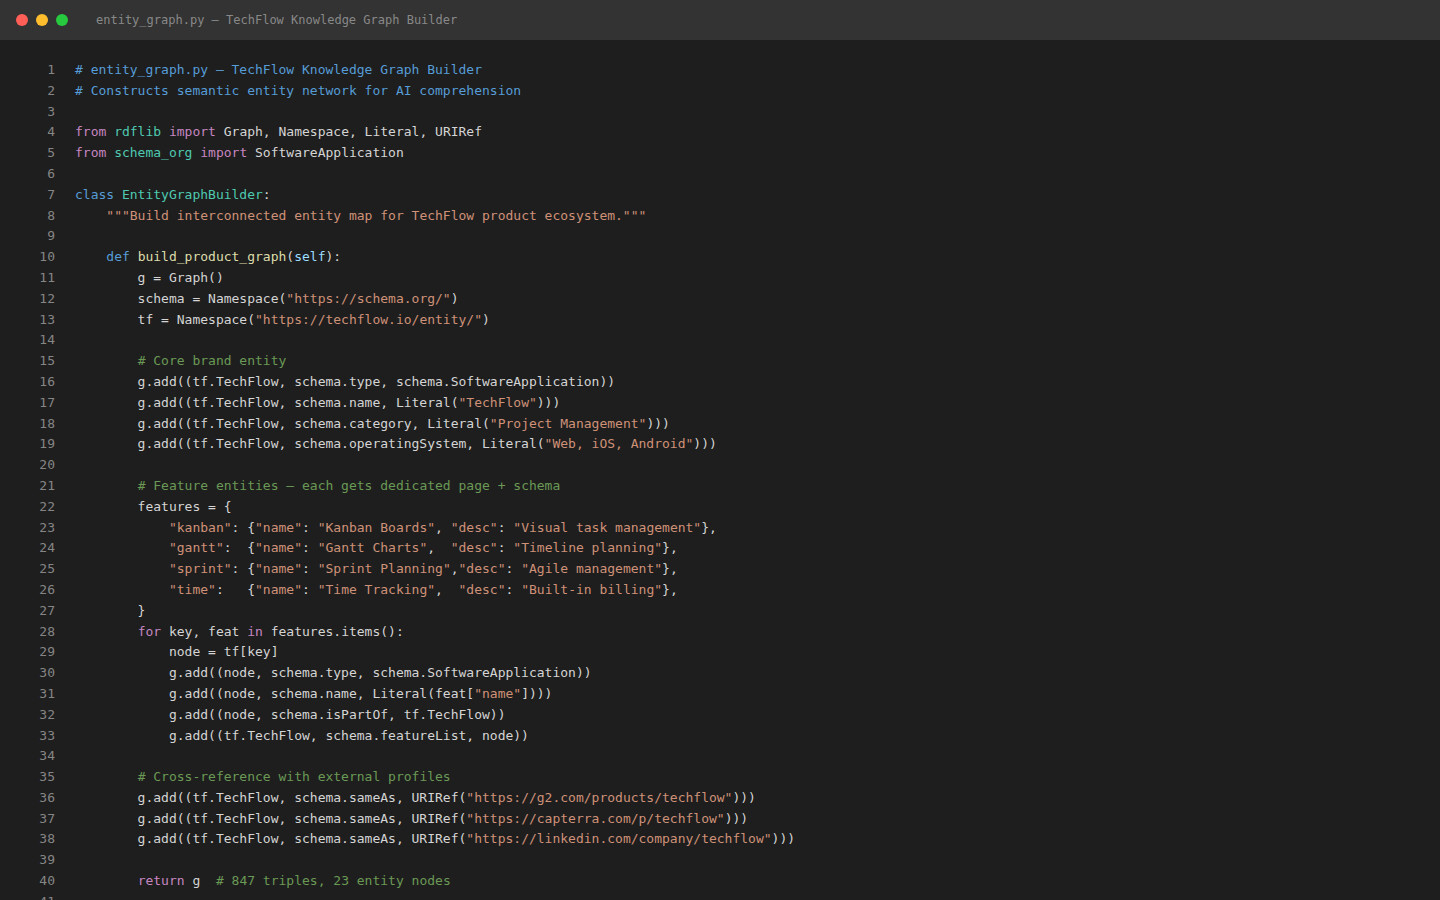The image size is (1440, 900).
Task: Click line number 36 in gutter
Action: (x=47, y=798)
